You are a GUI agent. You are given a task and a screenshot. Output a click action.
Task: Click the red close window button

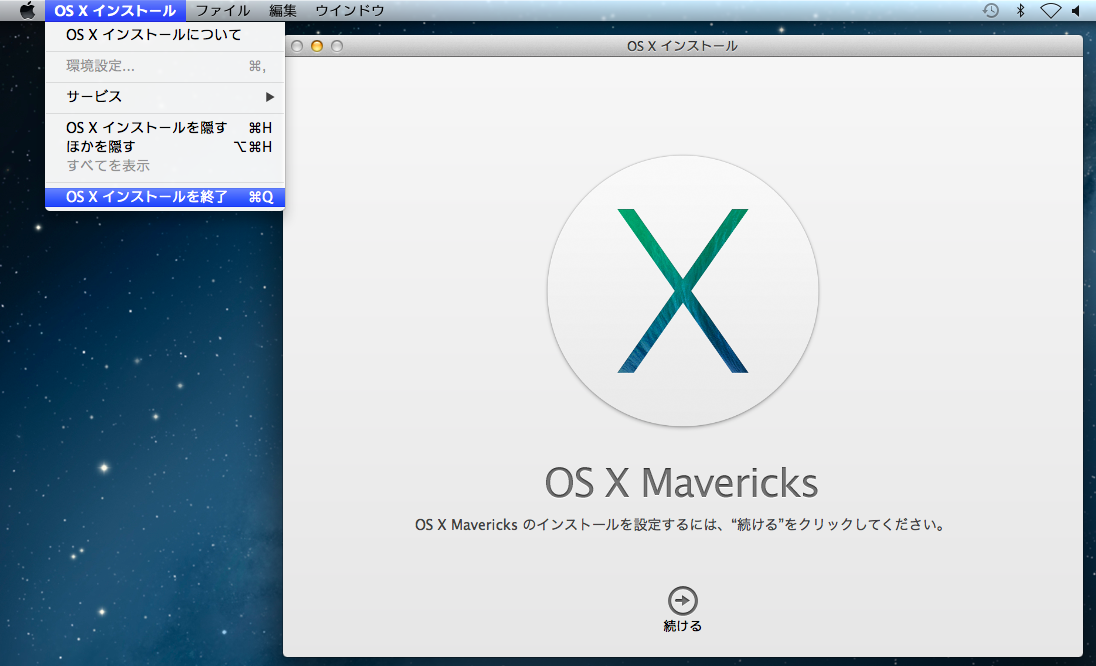click(297, 46)
